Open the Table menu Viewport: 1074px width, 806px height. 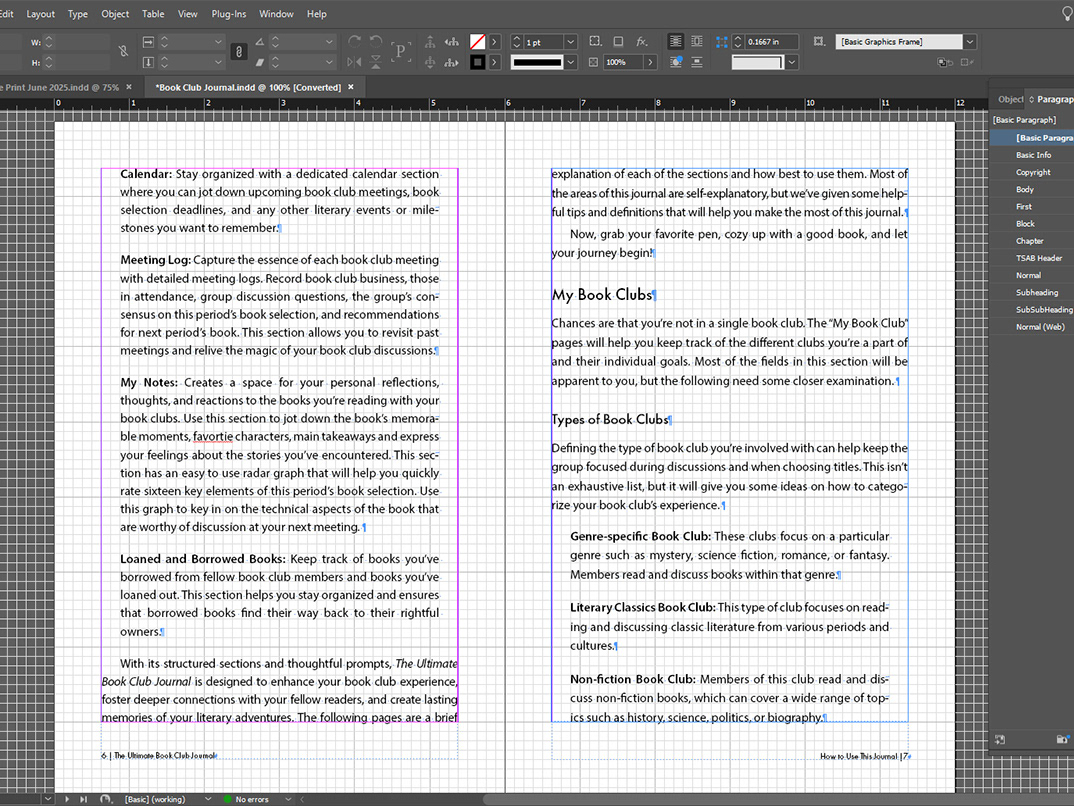tap(153, 14)
